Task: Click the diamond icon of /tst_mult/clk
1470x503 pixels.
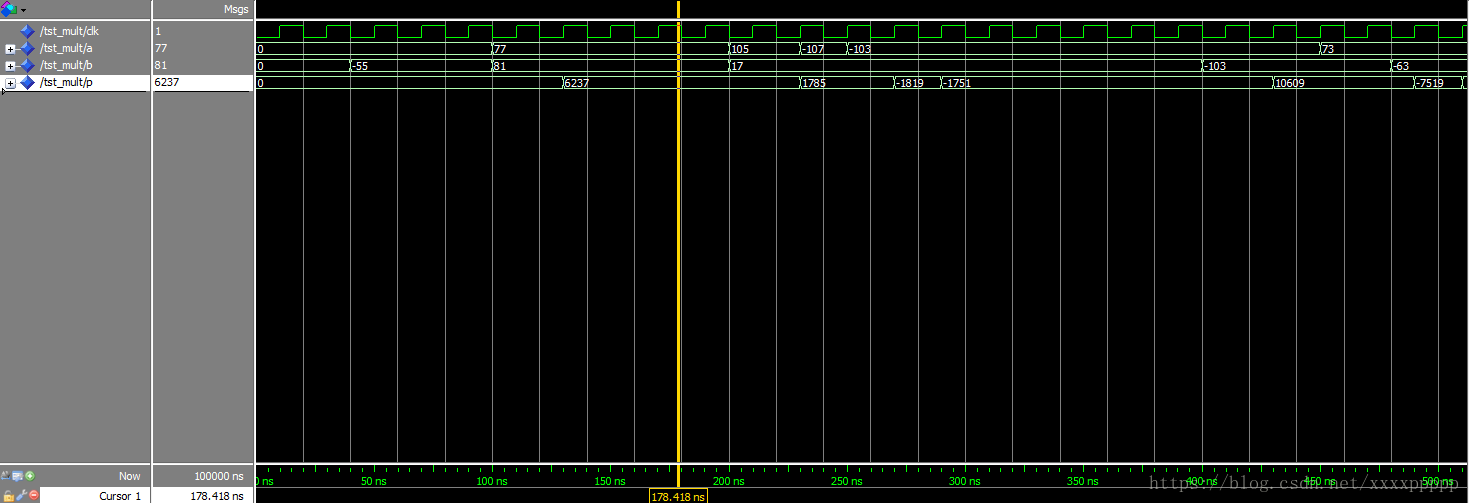Action: [27, 31]
